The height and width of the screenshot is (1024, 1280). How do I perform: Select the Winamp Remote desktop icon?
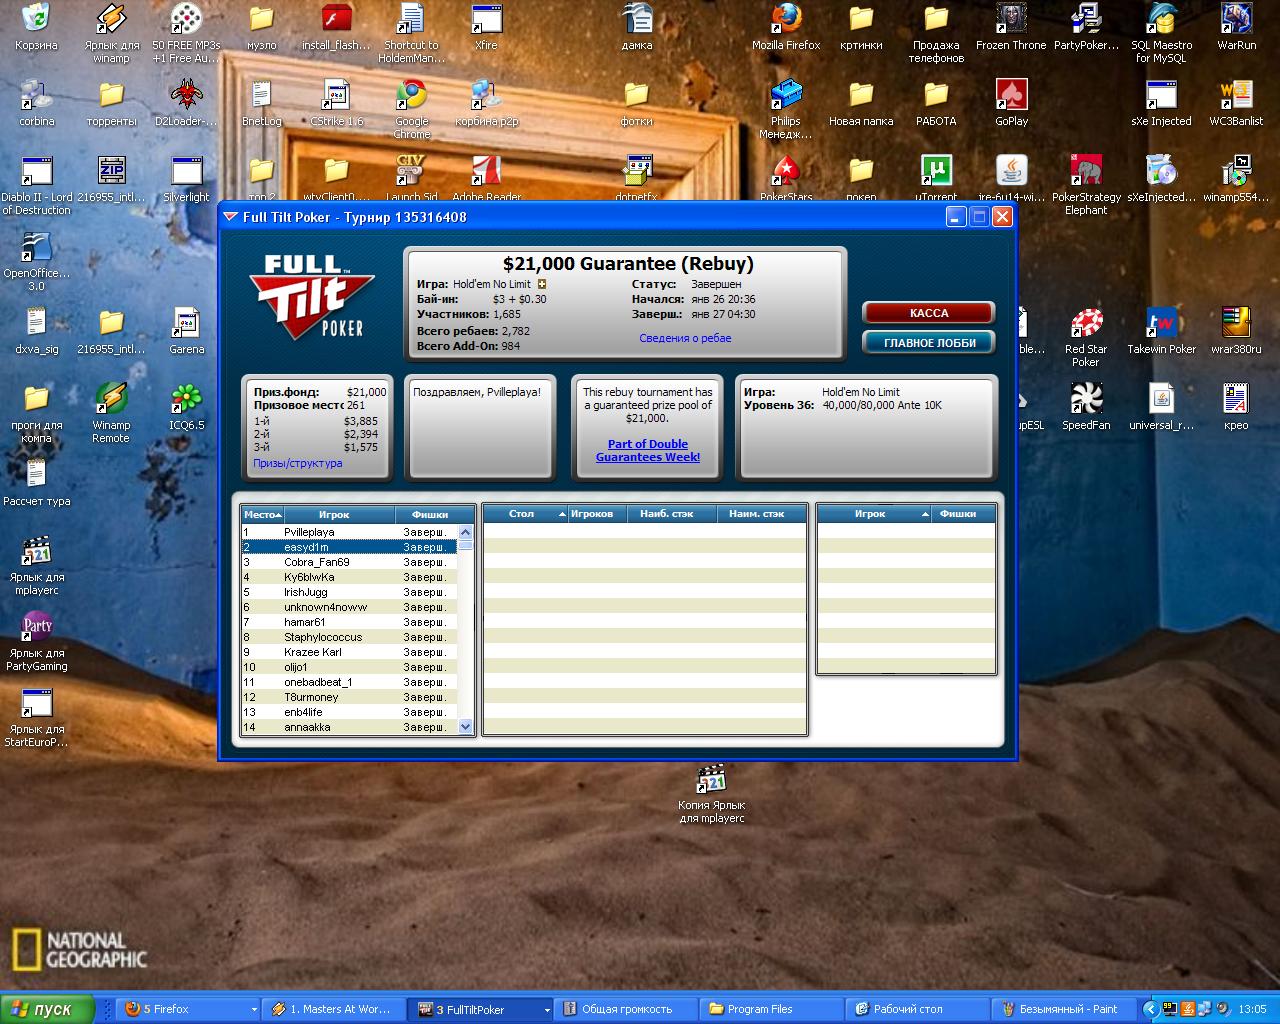111,399
